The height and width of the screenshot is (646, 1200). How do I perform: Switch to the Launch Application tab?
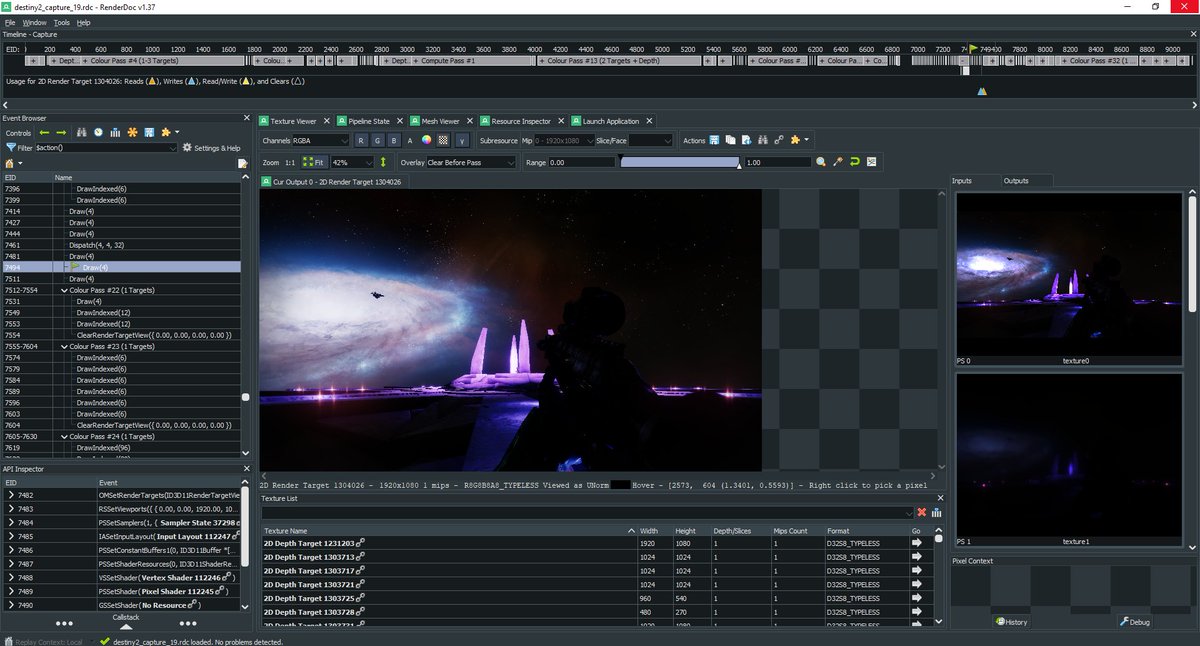(610, 121)
